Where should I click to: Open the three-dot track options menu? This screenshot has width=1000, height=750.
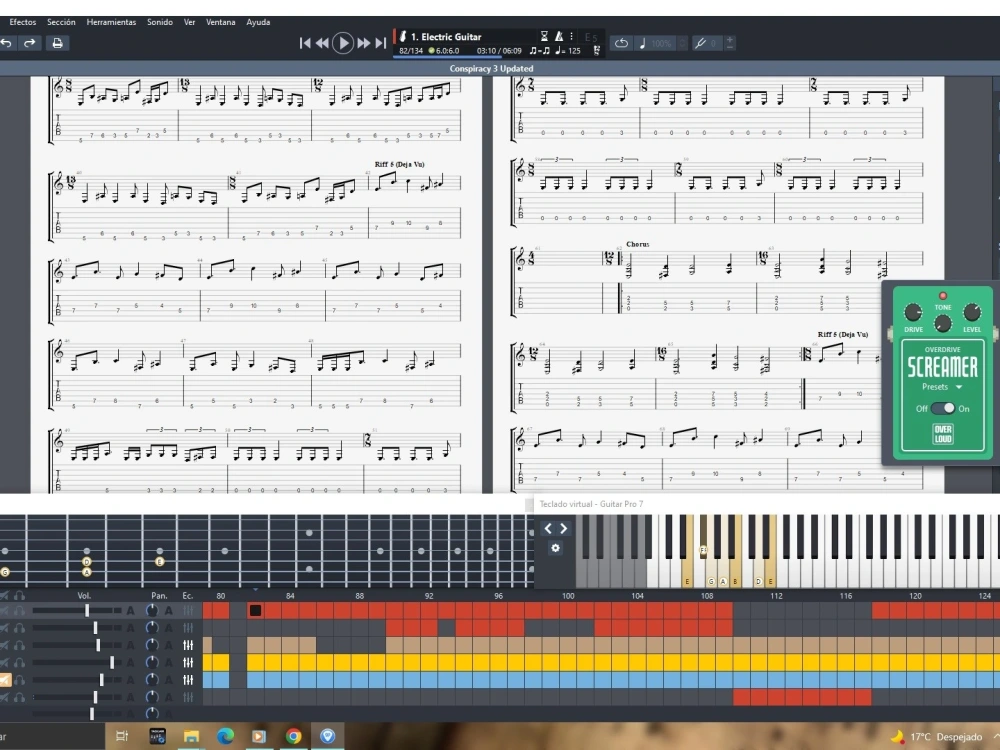pyautogui.click(x=571, y=36)
